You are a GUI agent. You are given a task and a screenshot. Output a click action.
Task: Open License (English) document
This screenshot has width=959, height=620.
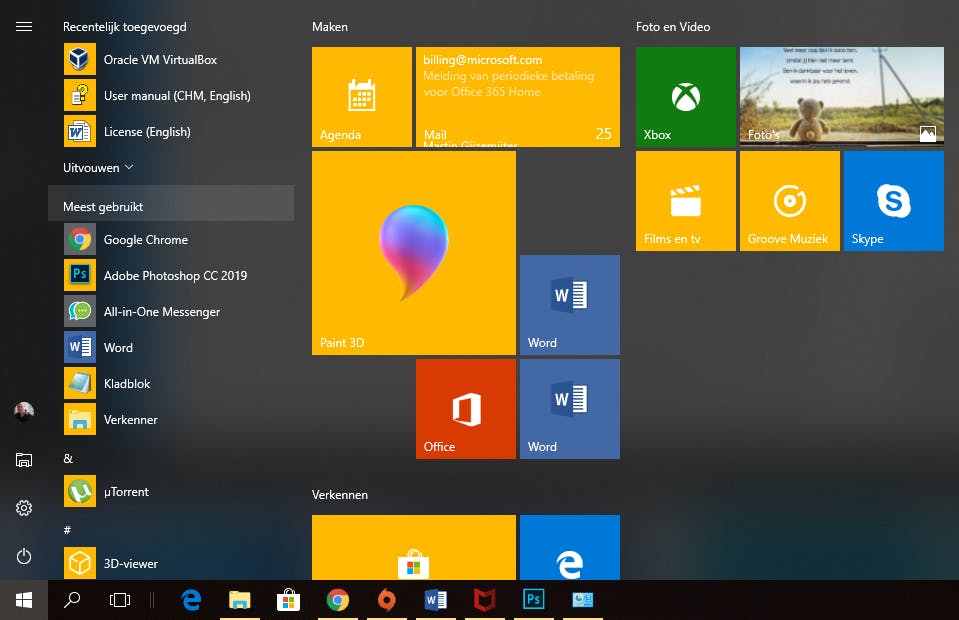tap(171, 131)
